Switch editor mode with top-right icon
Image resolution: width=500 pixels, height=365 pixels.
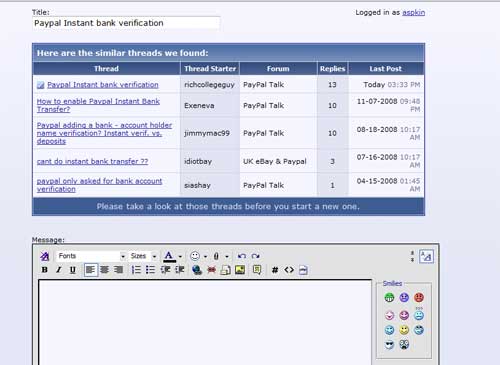(x=426, y=256)
